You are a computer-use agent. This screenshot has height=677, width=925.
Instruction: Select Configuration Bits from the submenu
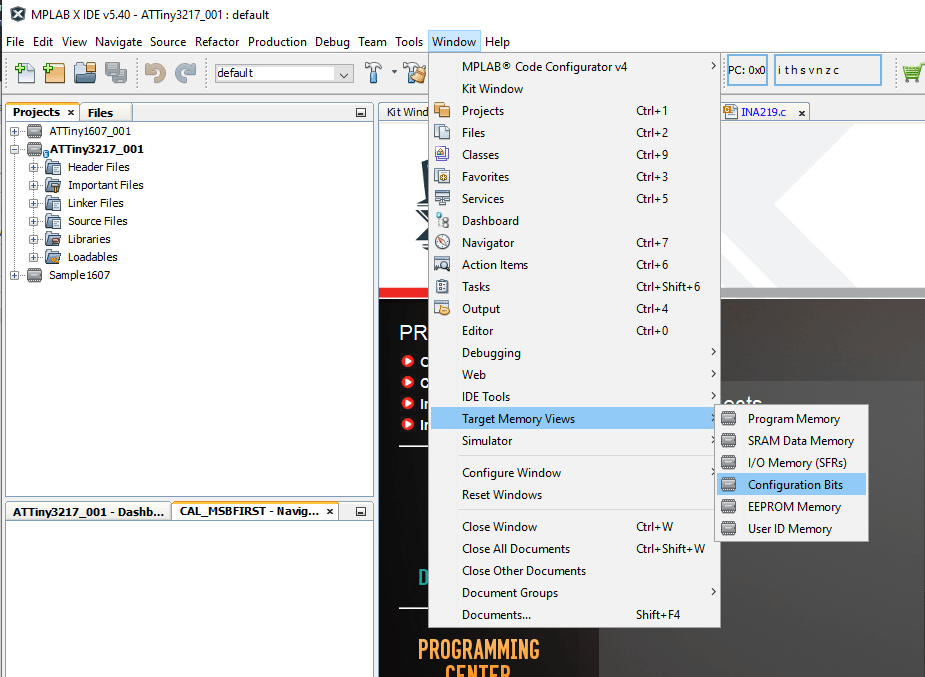[794, 485]
